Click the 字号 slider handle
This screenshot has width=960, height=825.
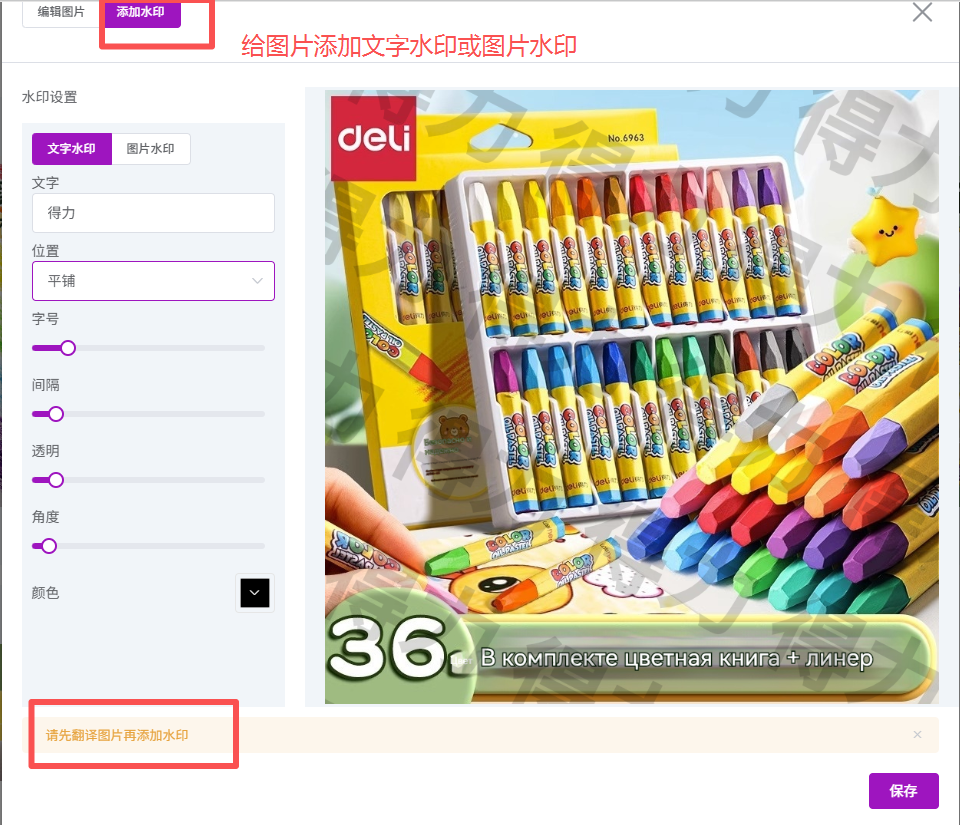coord(68,348)
